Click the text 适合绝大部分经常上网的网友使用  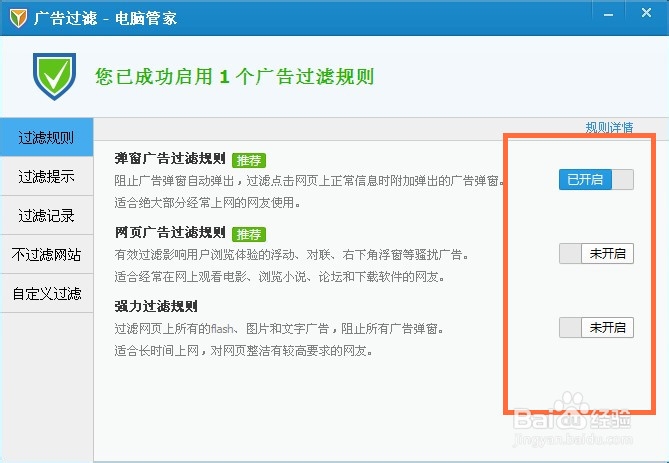click(207, 203)
